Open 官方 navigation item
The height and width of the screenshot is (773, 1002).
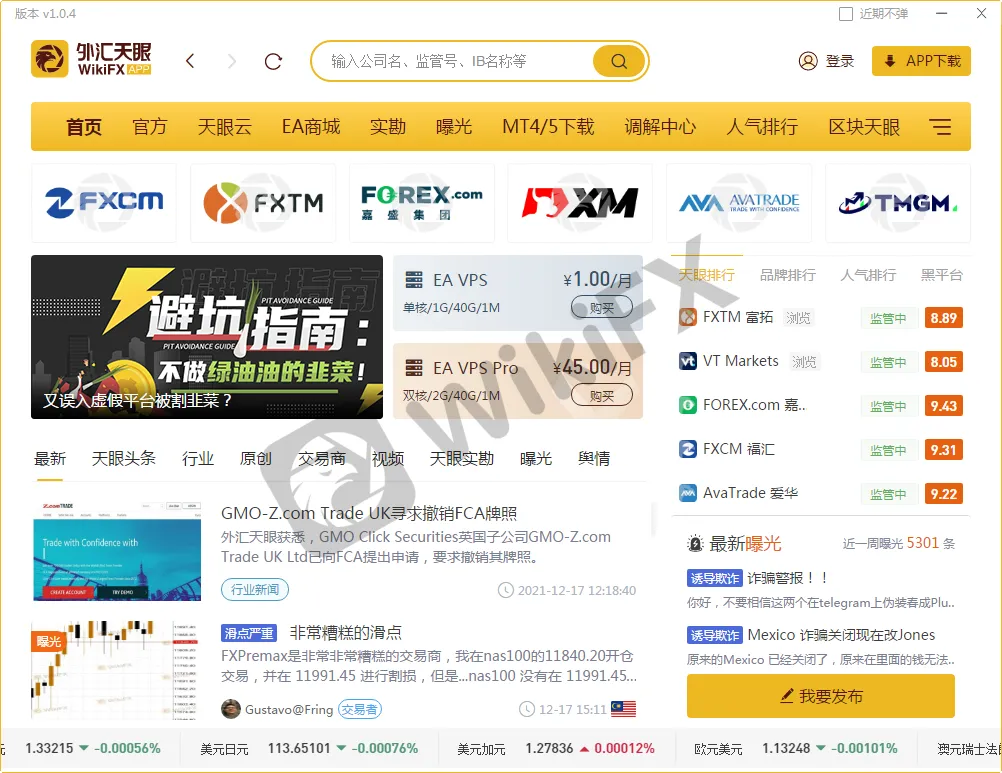point(150,126)
